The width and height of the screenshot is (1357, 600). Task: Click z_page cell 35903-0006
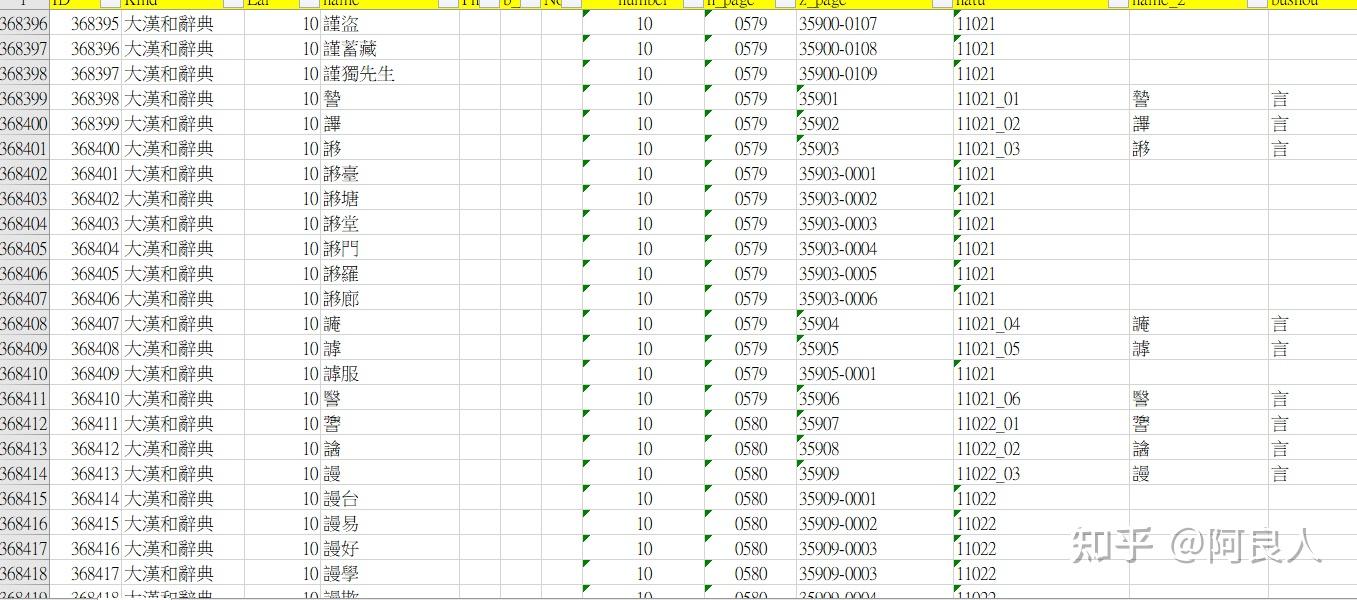874,299
